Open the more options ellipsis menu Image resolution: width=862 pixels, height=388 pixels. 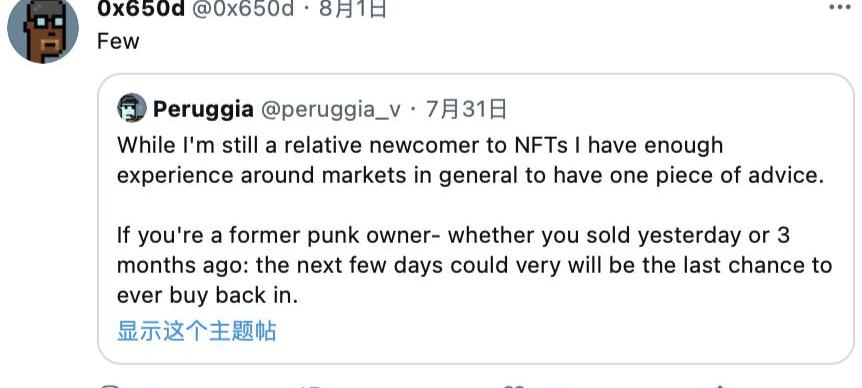[x=839, y=7]
